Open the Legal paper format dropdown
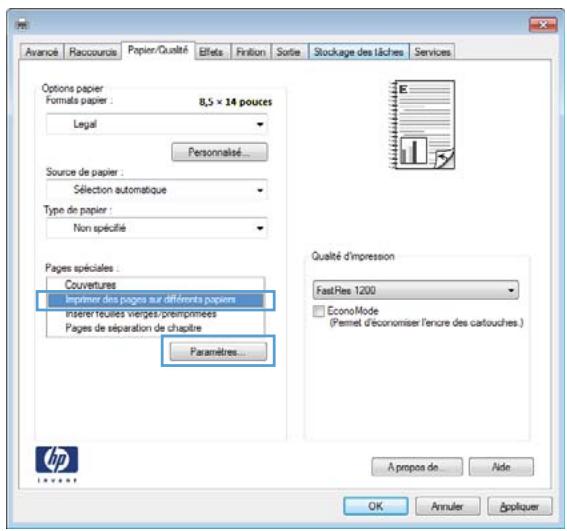This screenshot has height=531, width=567. [x=157, y=124]
